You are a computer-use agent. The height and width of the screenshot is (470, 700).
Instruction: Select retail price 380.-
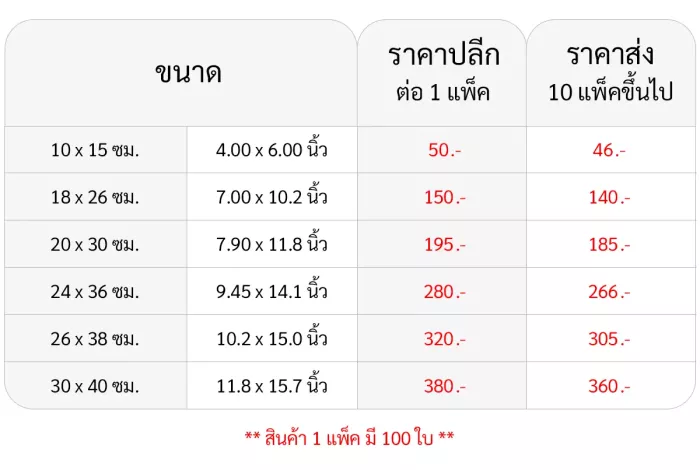pos(445,386)
